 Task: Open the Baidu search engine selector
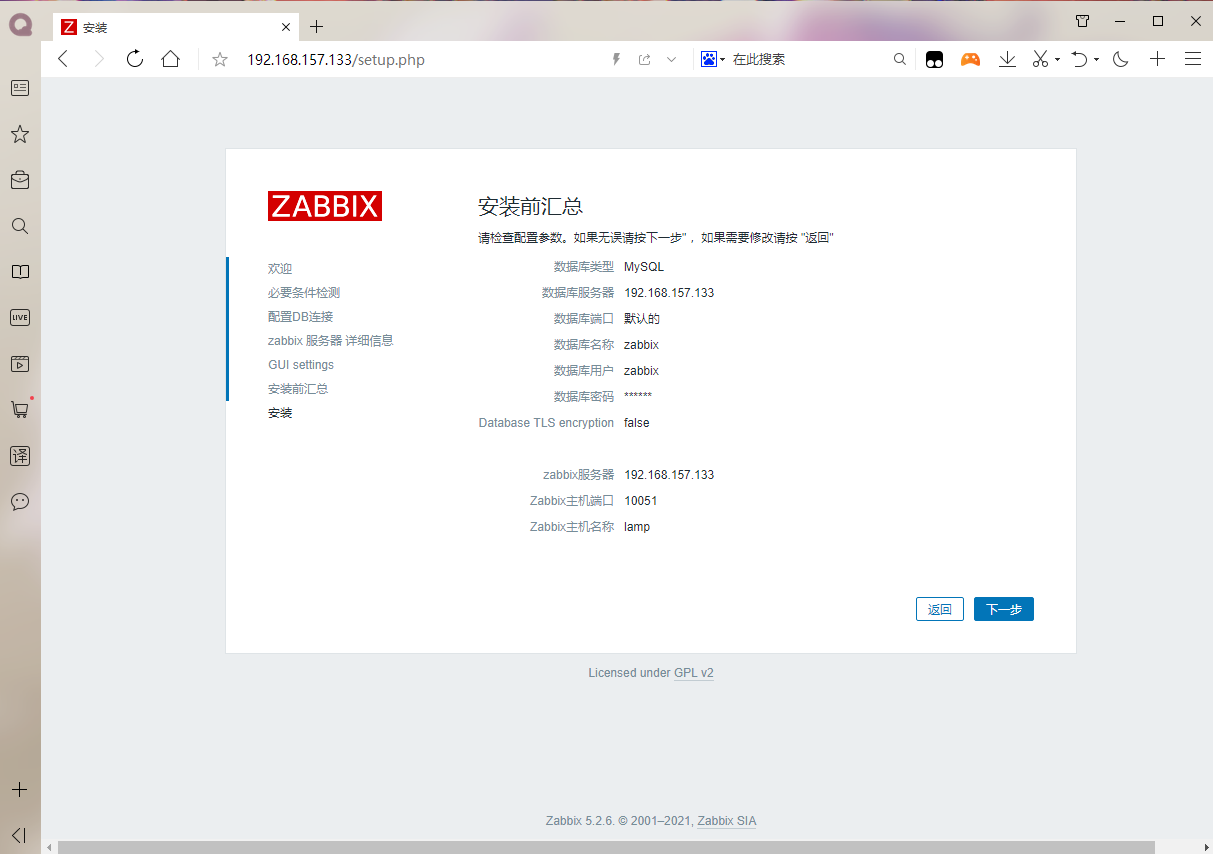712,60
